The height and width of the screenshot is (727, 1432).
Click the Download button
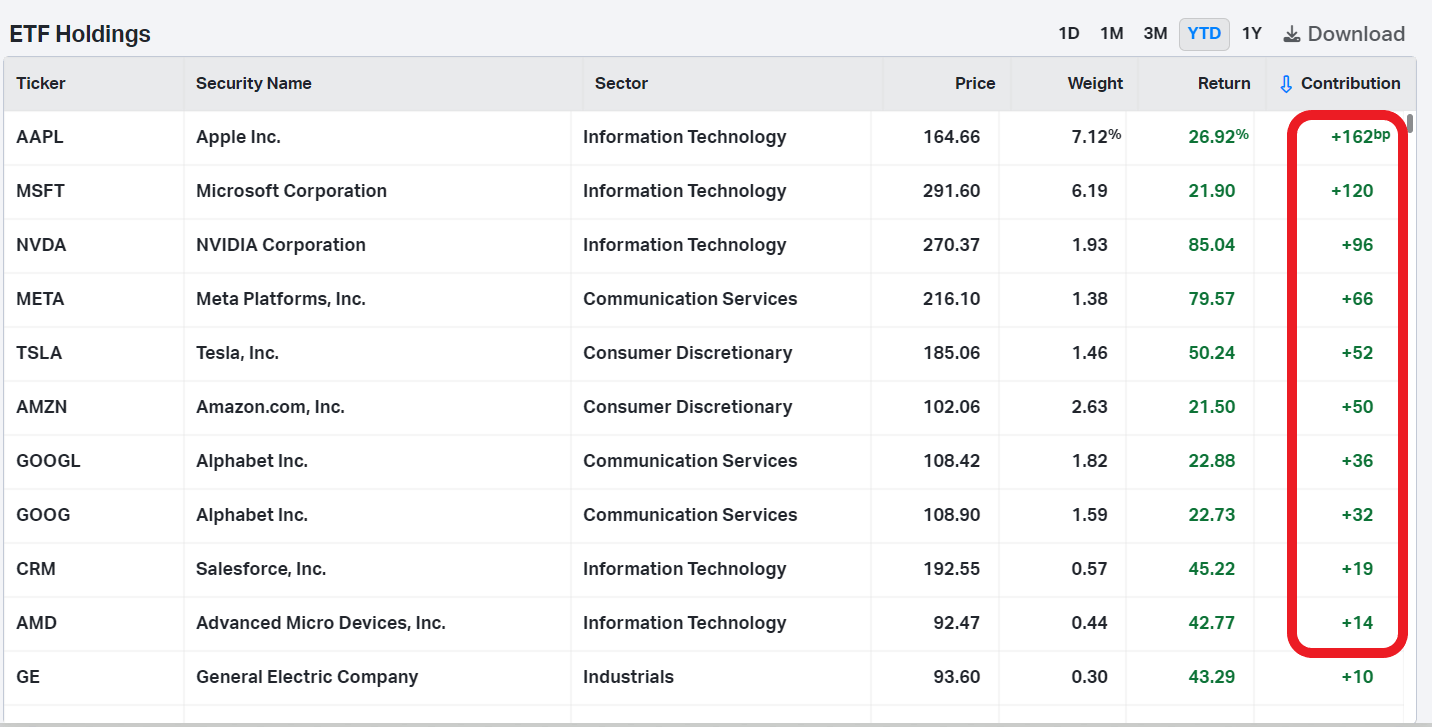click(1344, 33)
